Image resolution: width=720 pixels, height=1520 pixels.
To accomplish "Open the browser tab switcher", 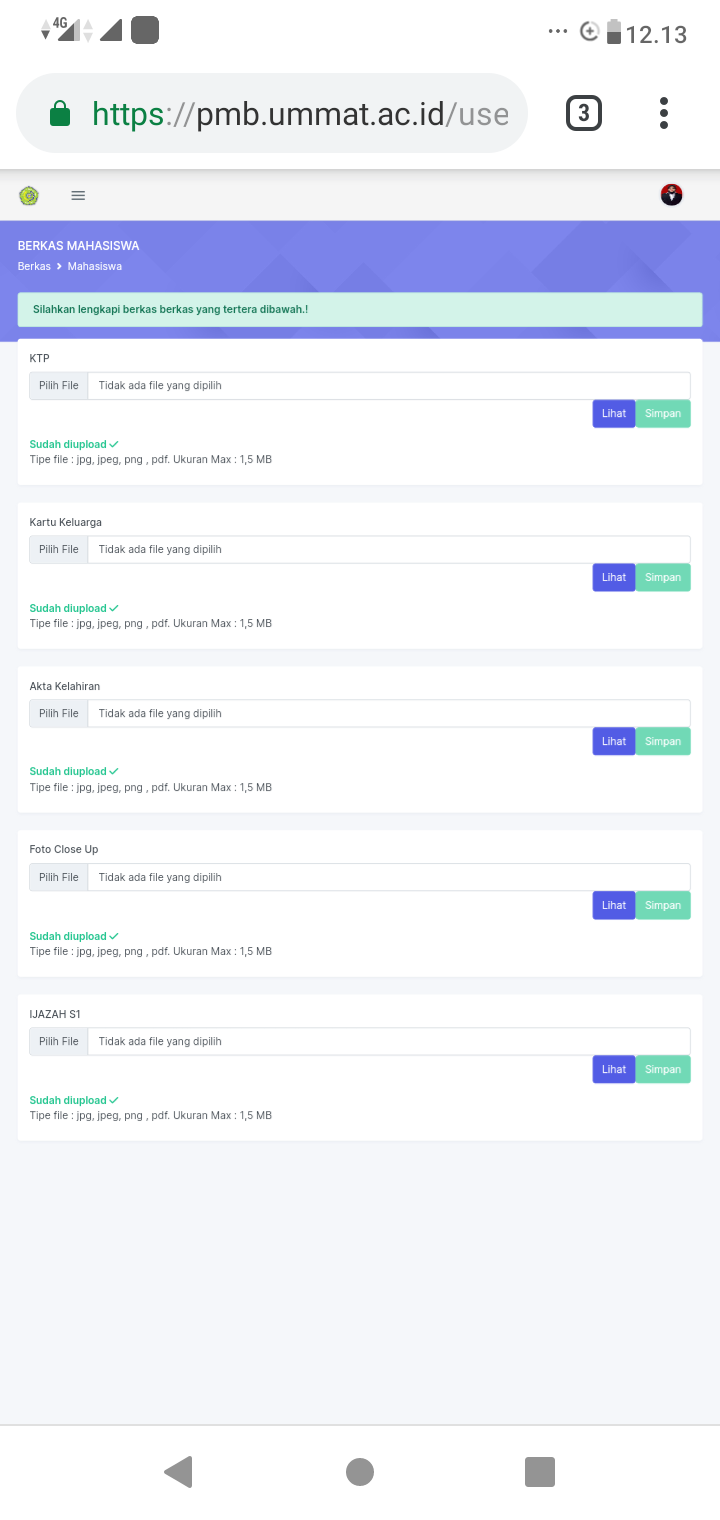I will click(x=584, y=113).
